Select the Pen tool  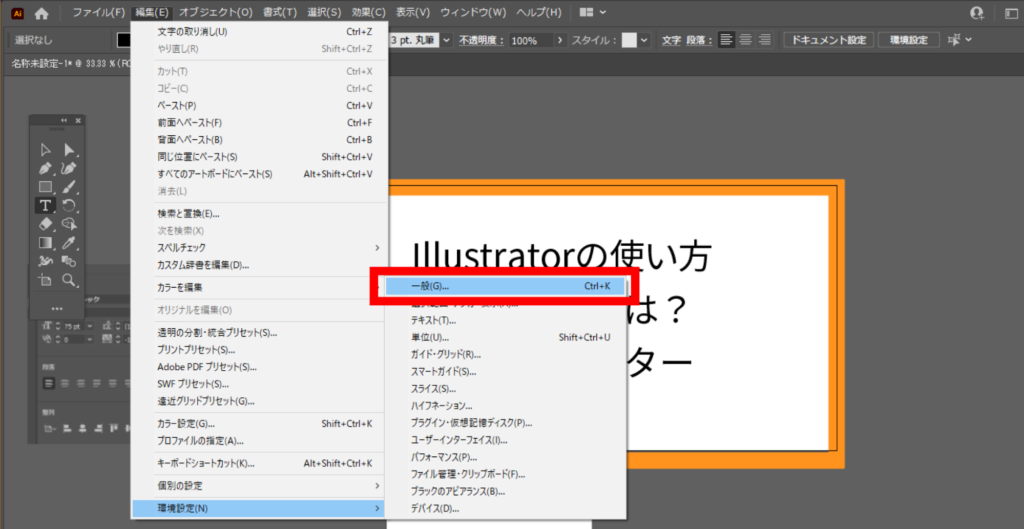coord(45,168)
